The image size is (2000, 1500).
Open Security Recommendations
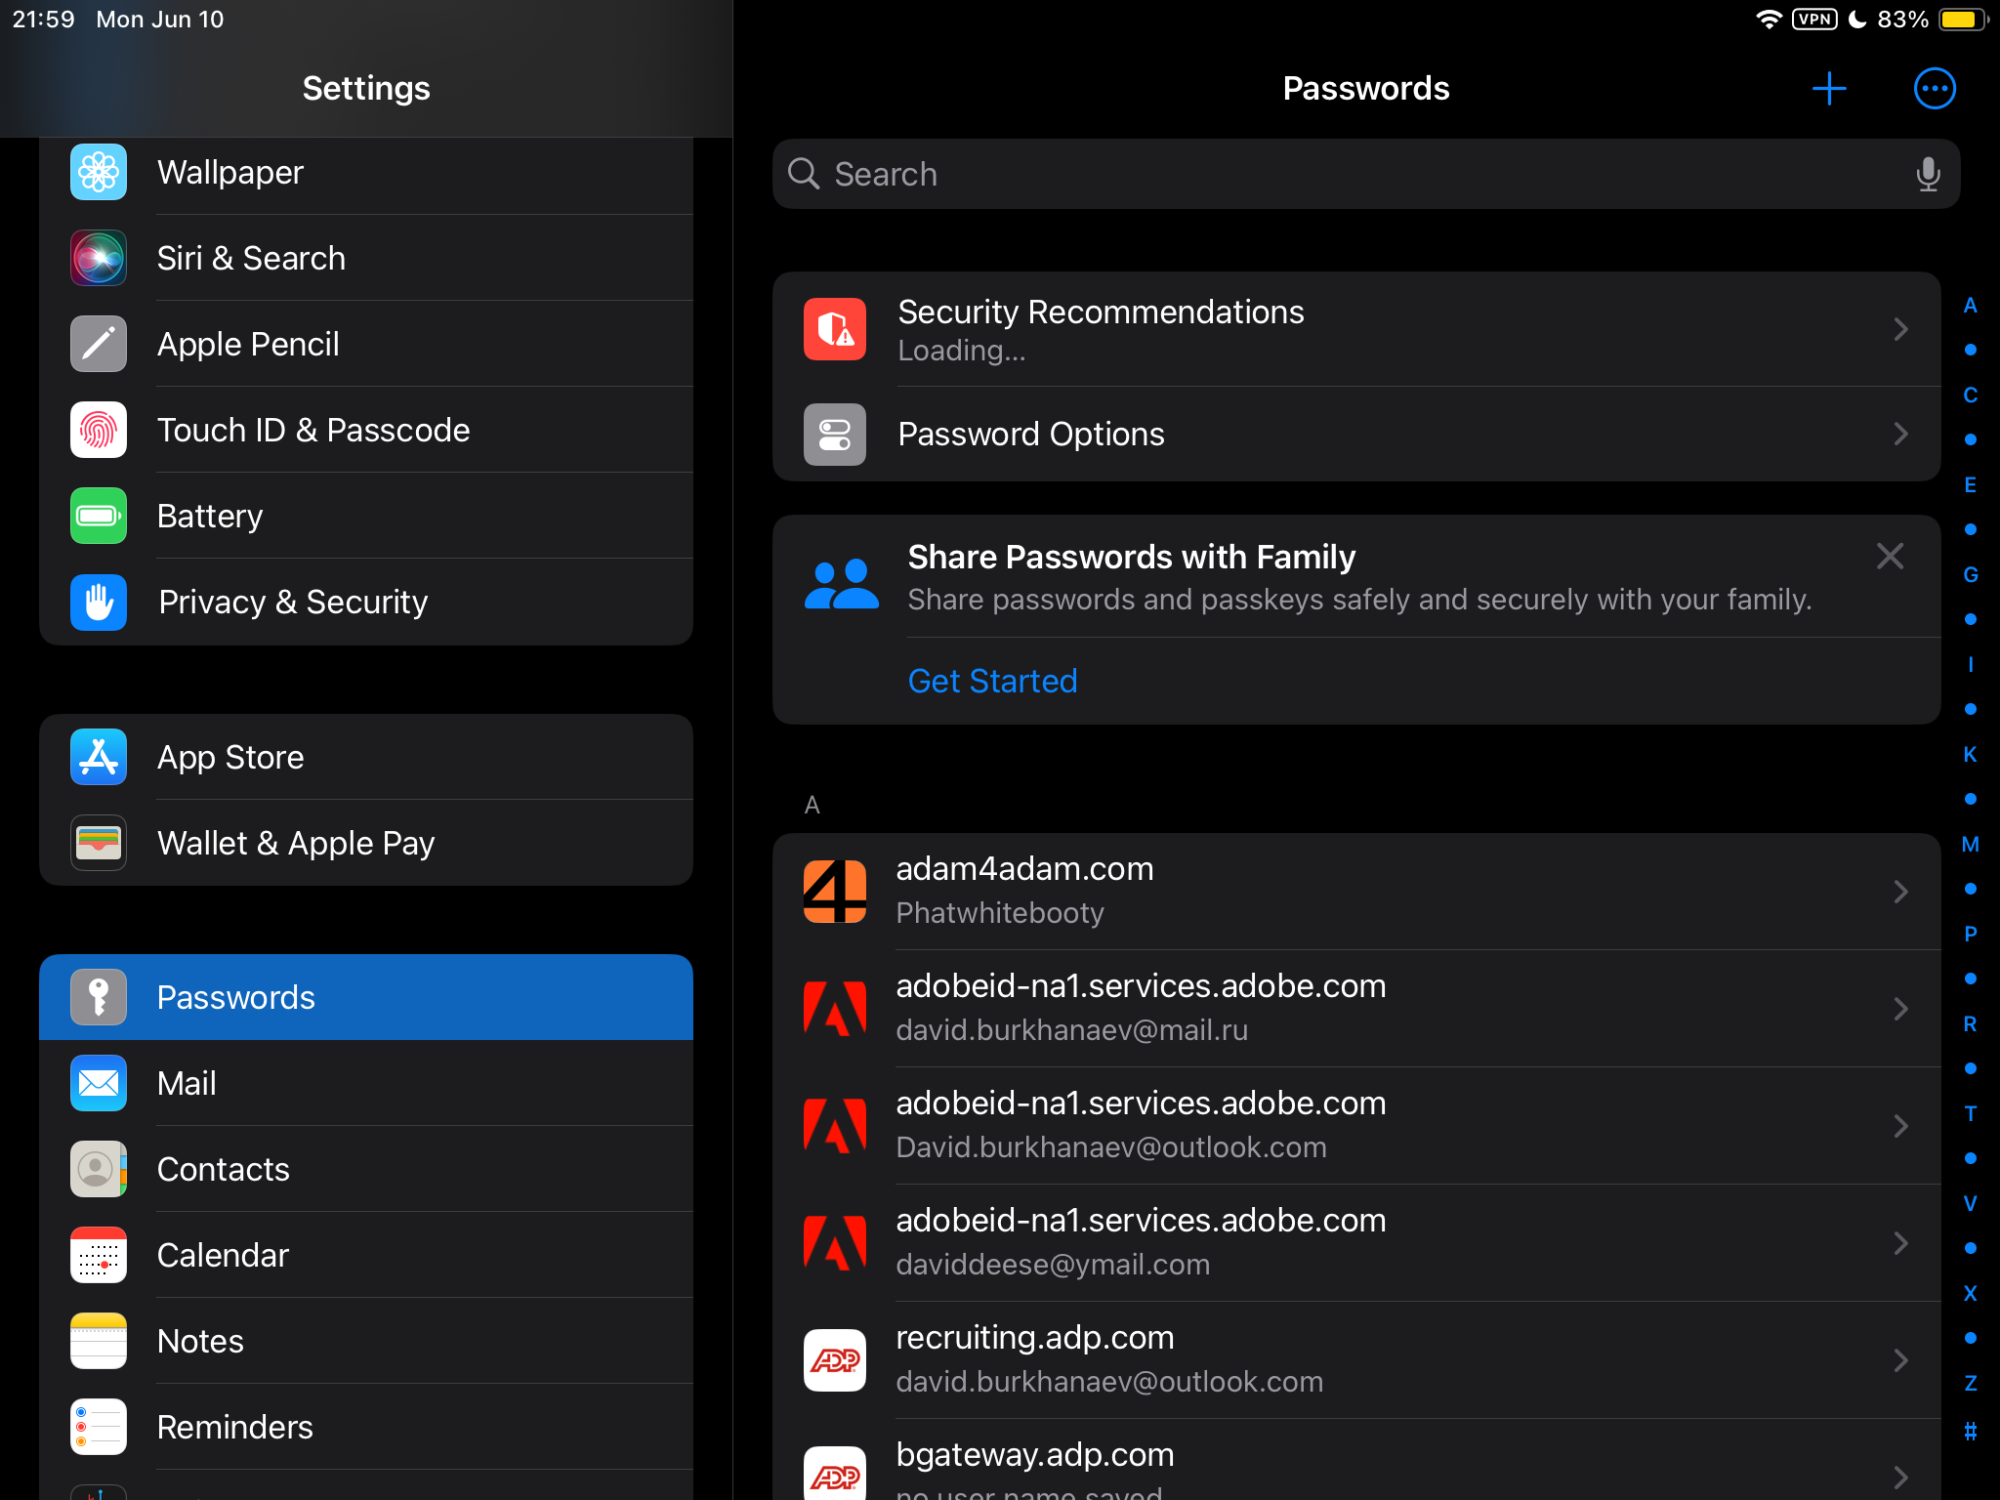1356,329
